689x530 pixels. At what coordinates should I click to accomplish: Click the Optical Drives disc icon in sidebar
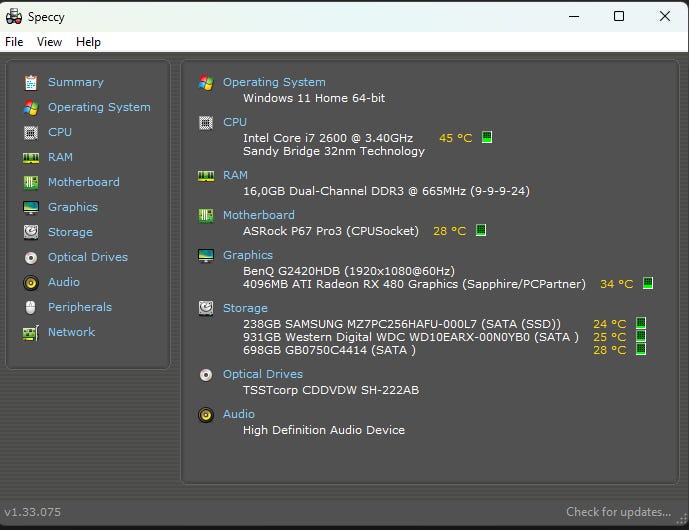[30, 257]
